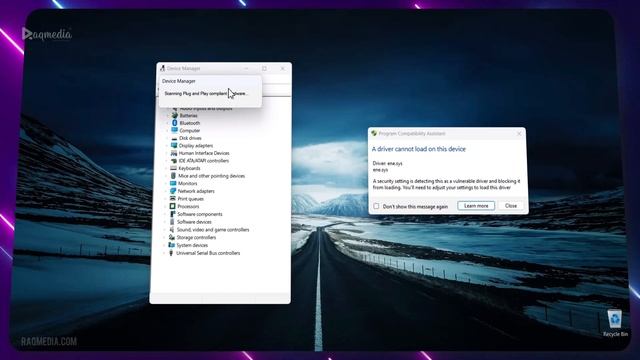The height and width of the screenshot is (360, 640).
Task: Expand the Monitors node
Action: pyautogui.click(x=166, y=184)
